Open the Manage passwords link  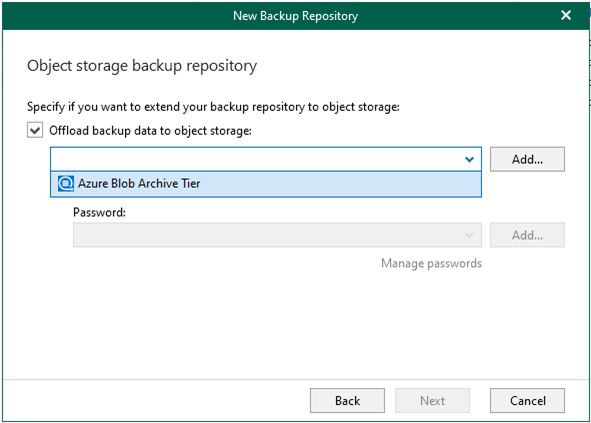click(x=431, y=263)
